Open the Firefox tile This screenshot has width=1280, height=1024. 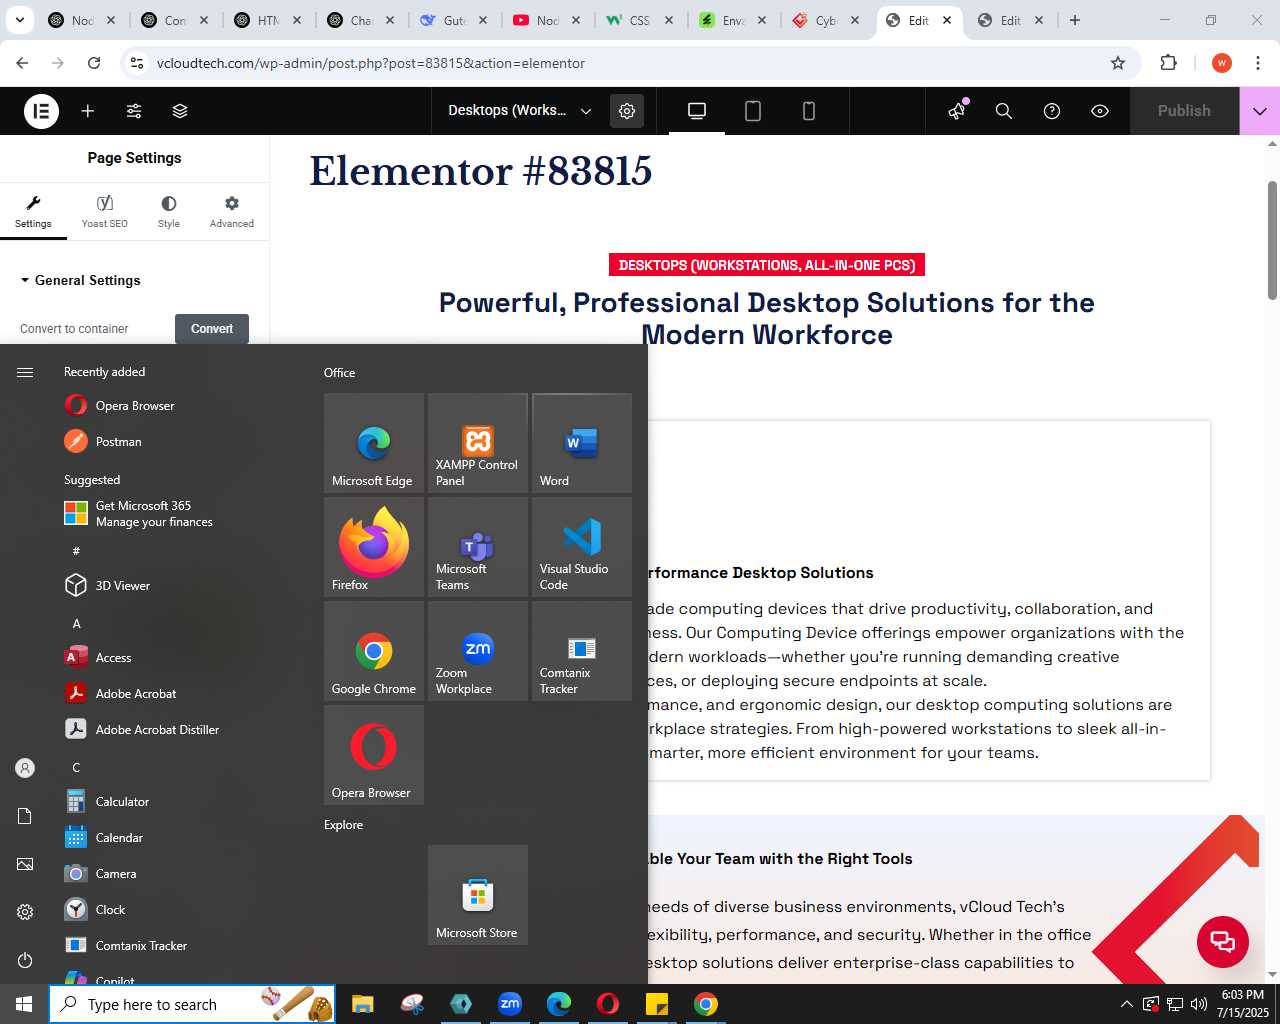374,547
